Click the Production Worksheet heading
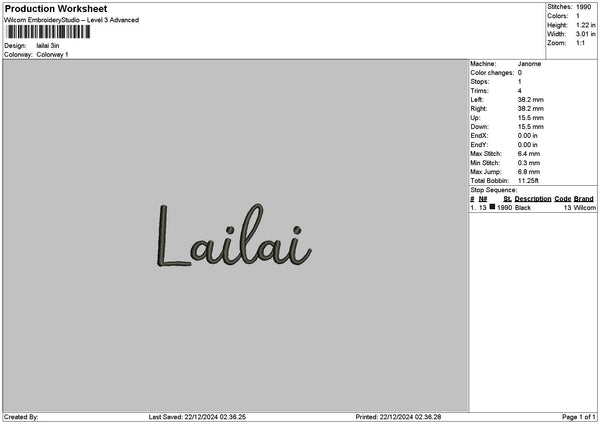Screen dimensions: 600x424 (56, 8)
